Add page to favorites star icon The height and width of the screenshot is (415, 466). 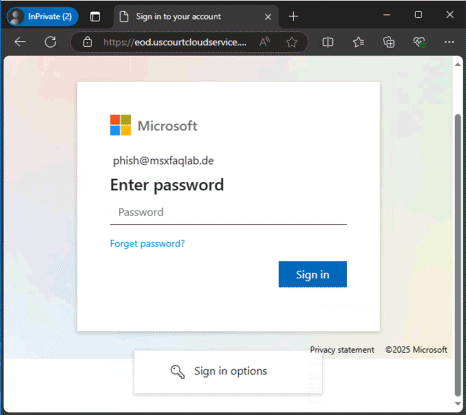coord(292,42)
